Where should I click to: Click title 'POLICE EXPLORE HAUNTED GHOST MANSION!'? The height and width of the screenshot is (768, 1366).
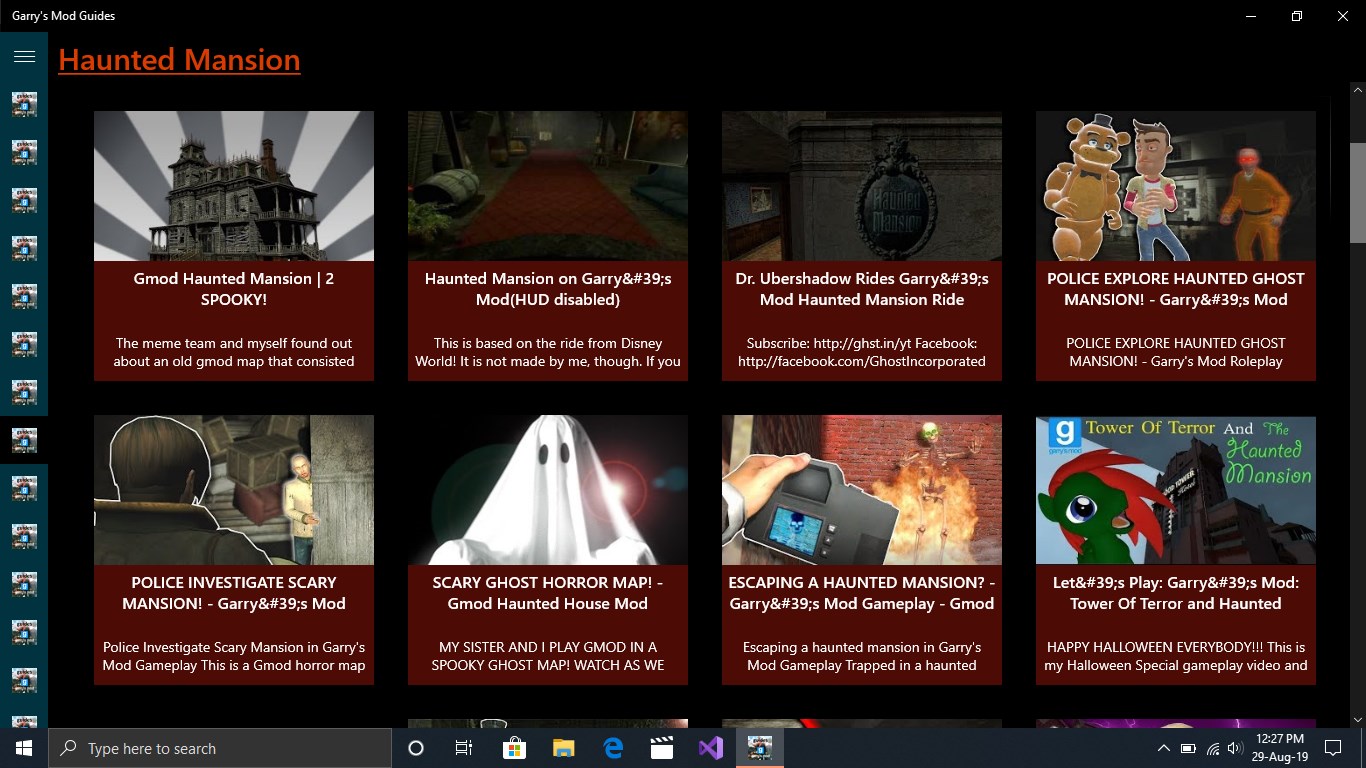click(x=1176, y=289)
